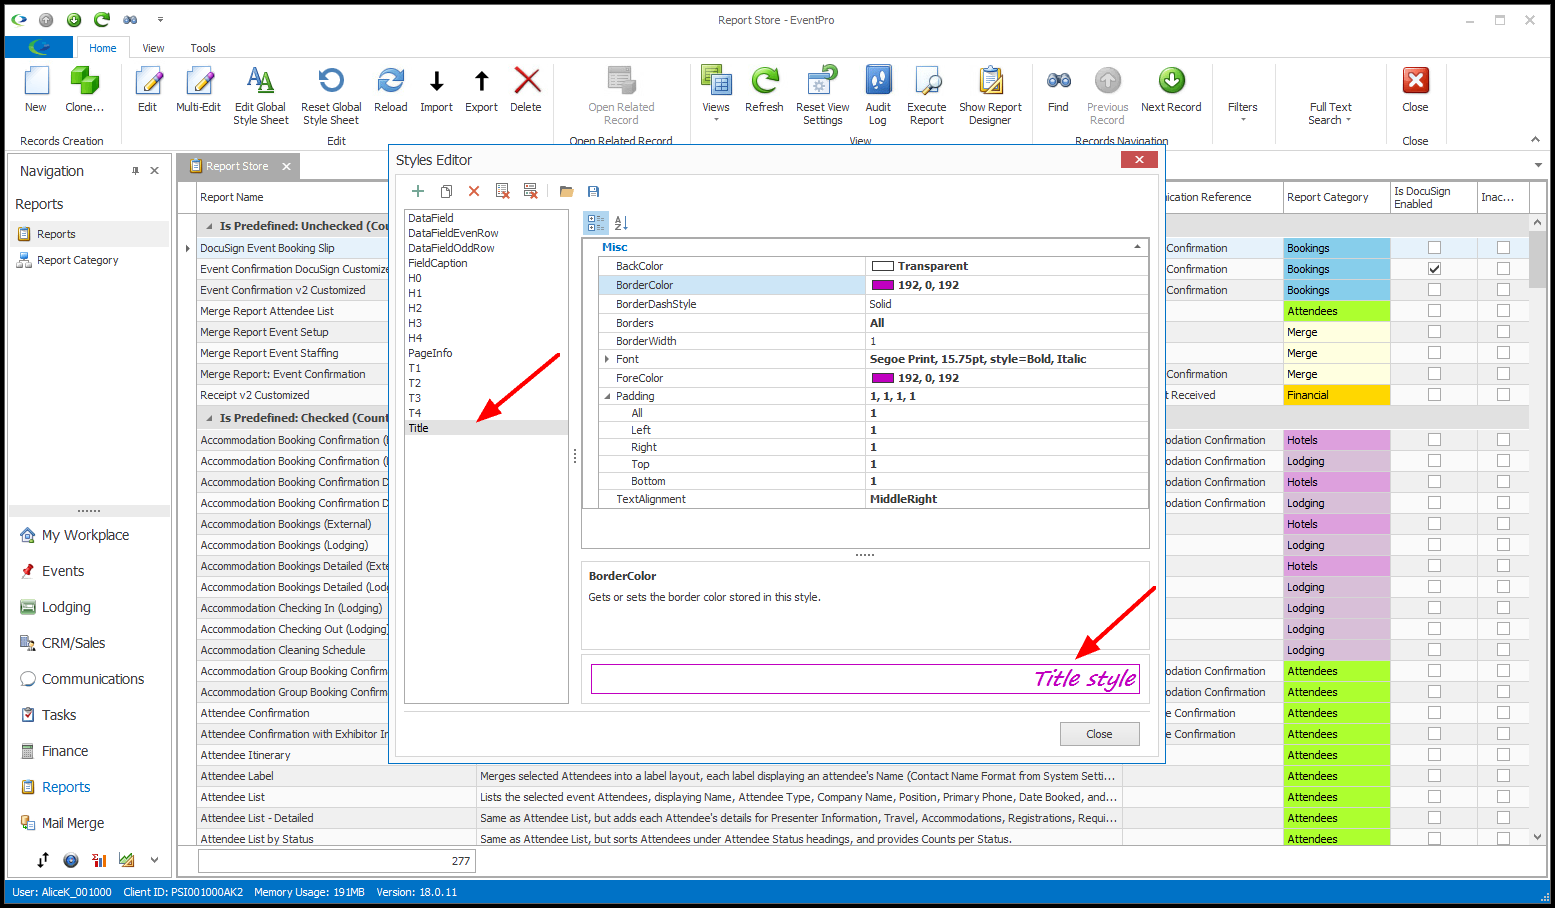Toggle Inactive checkbox for Attendee Label row
1555x908 pixels.
[1503, 776]
